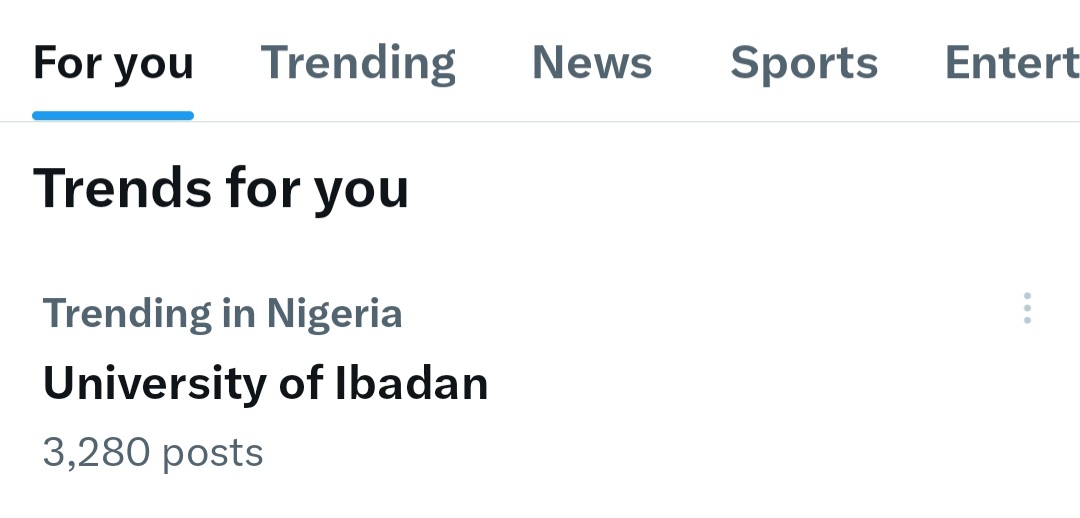1080x518 pixels.
Task: Open the News tab
Action: point(592,63)
